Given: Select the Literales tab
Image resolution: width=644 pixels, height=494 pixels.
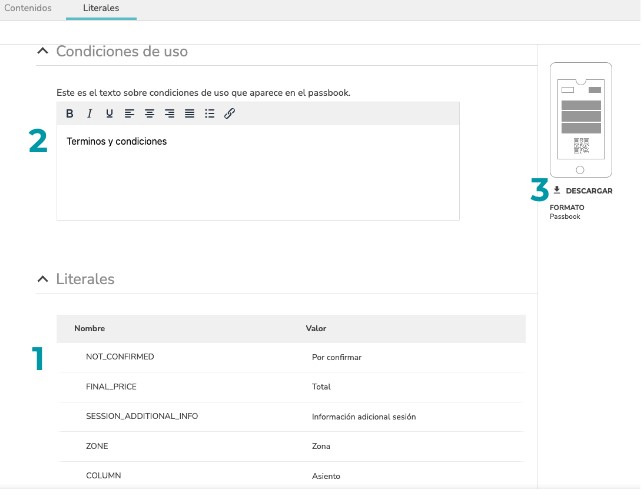Looking at the screenshot, I should coord(101,8).
